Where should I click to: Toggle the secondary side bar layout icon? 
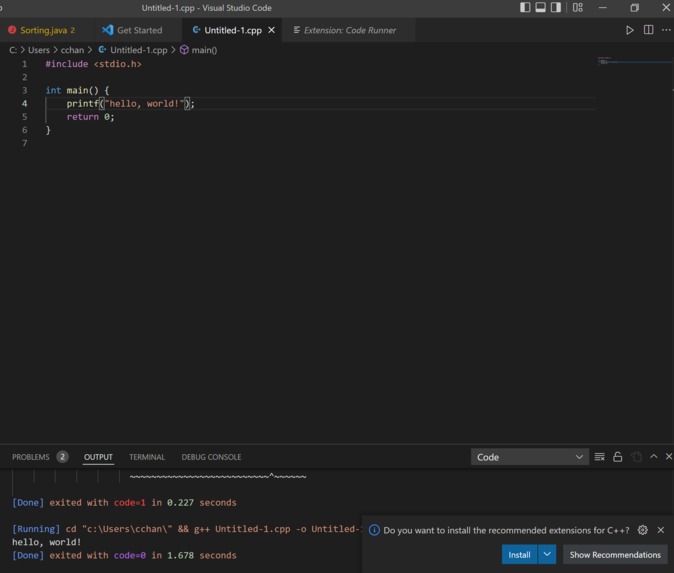pos(556,7)
